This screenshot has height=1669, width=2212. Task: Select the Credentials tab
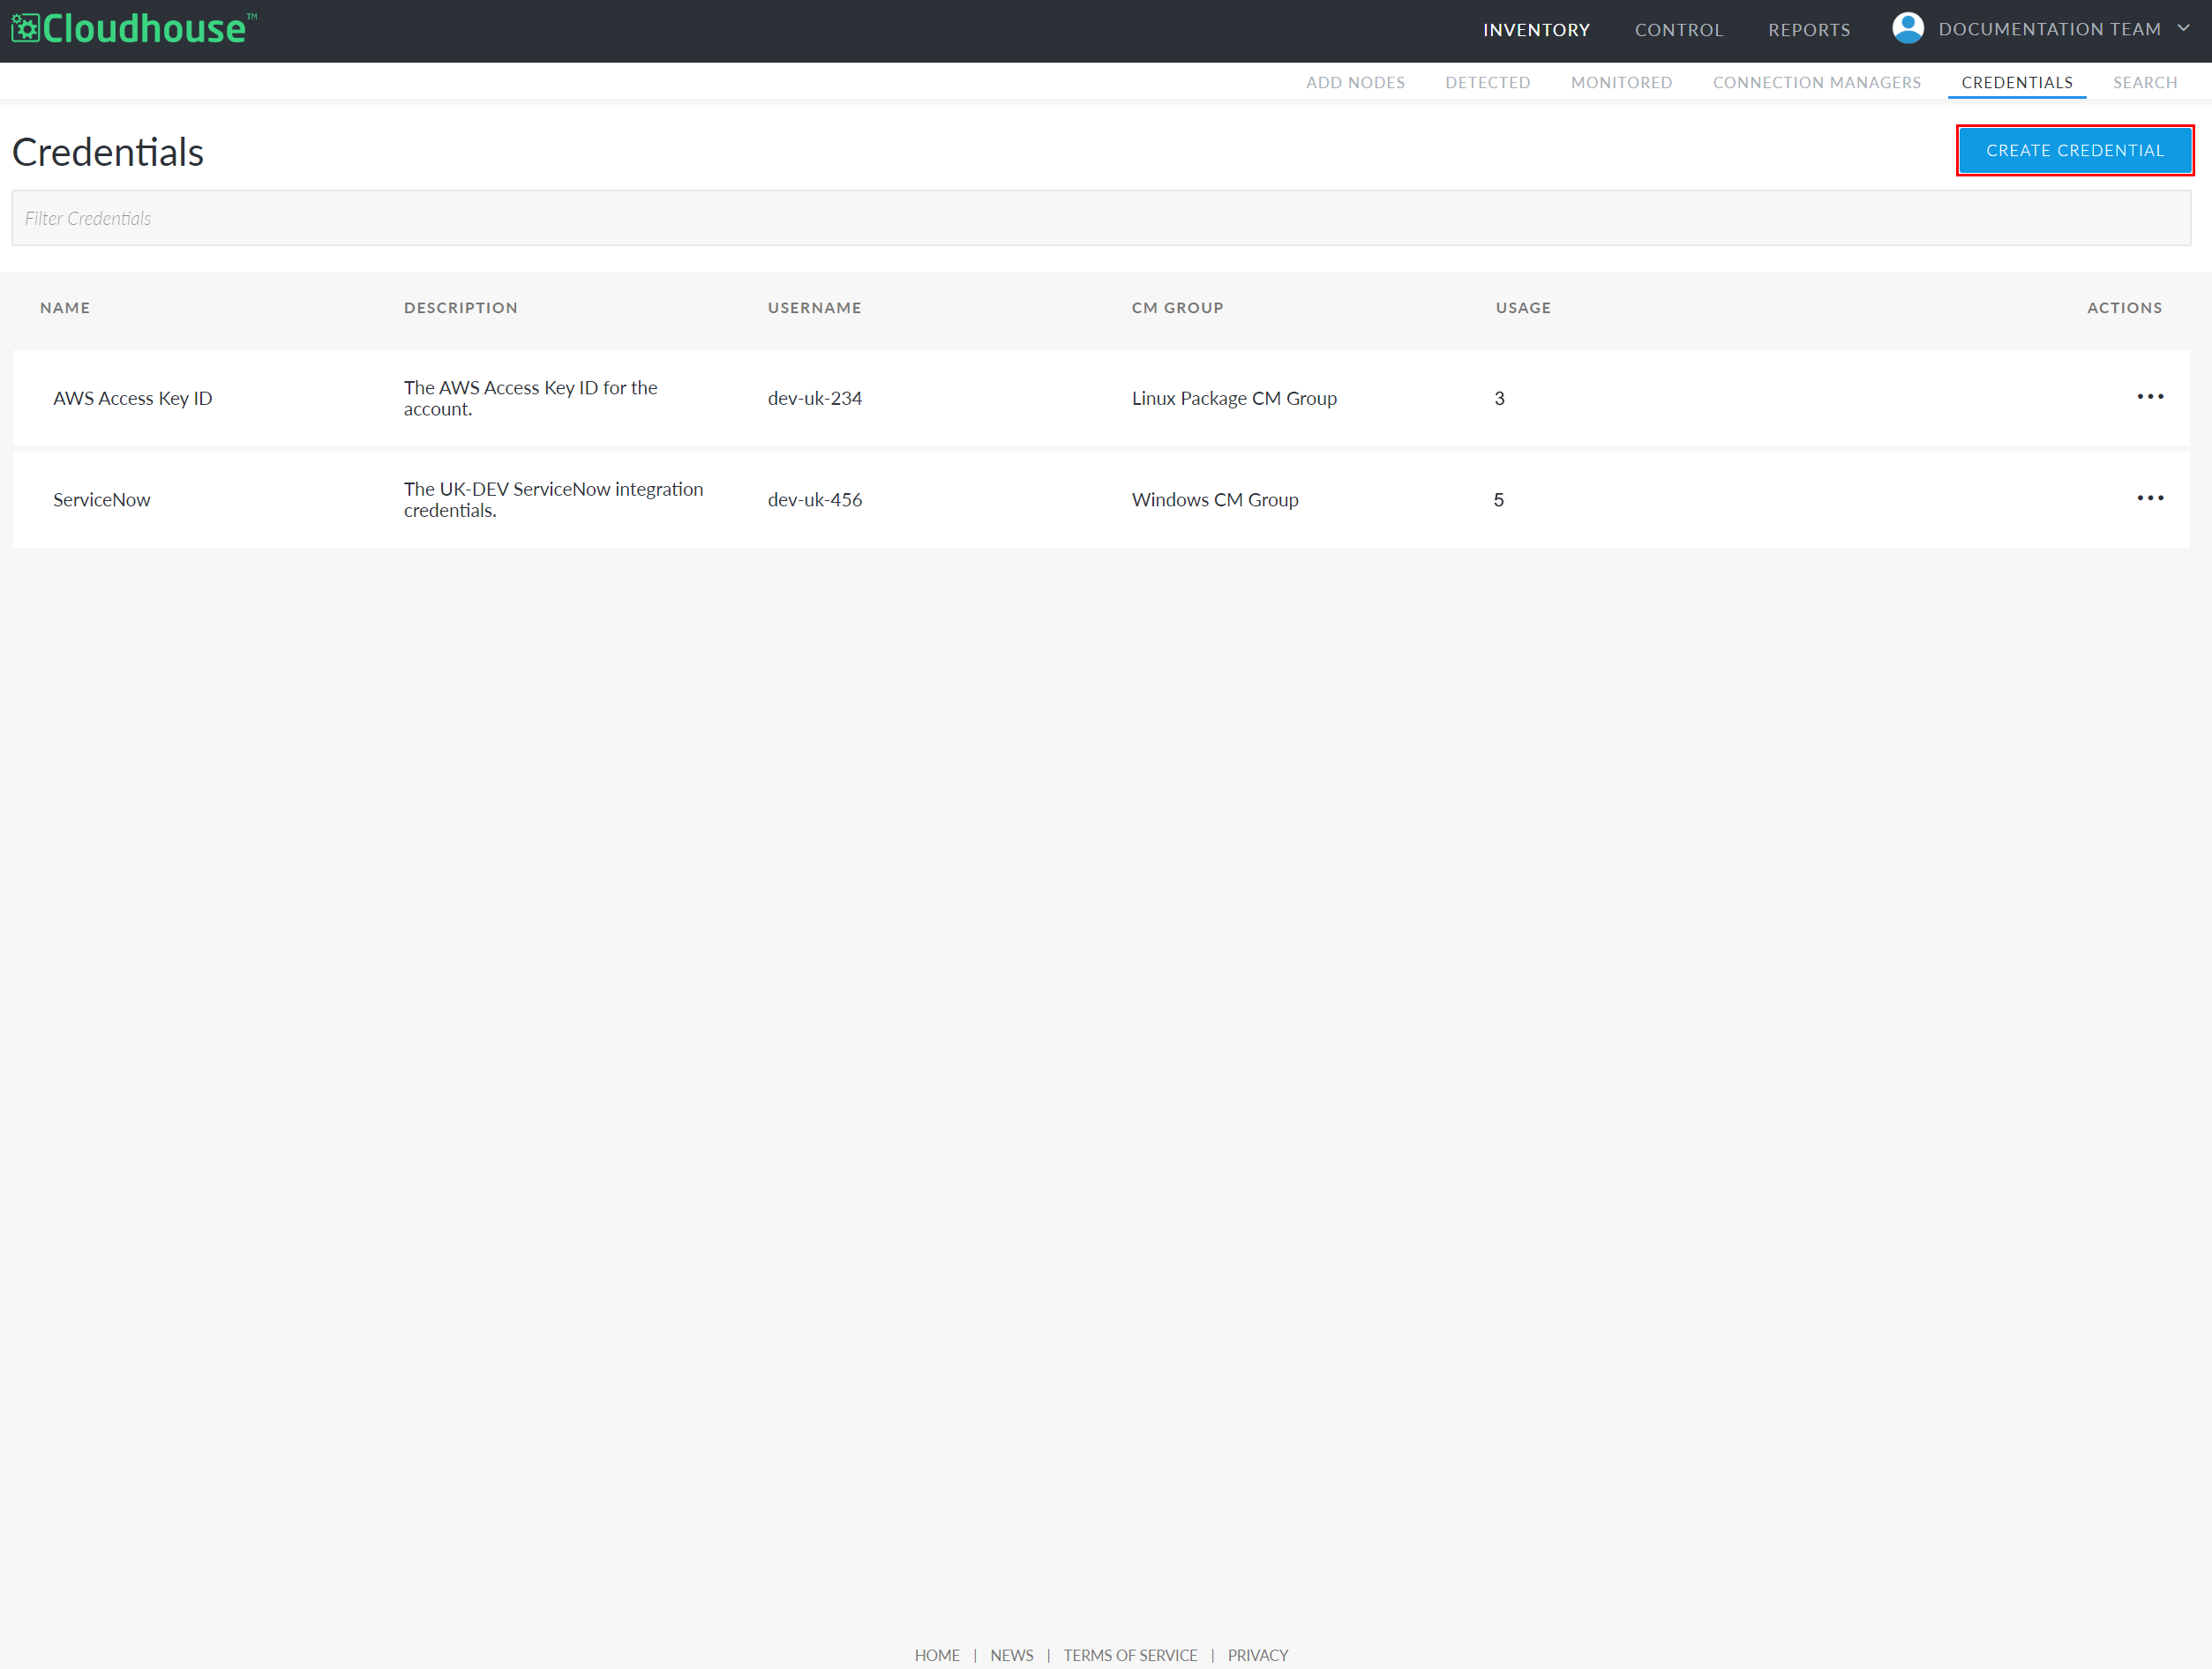coord(2016,82)
